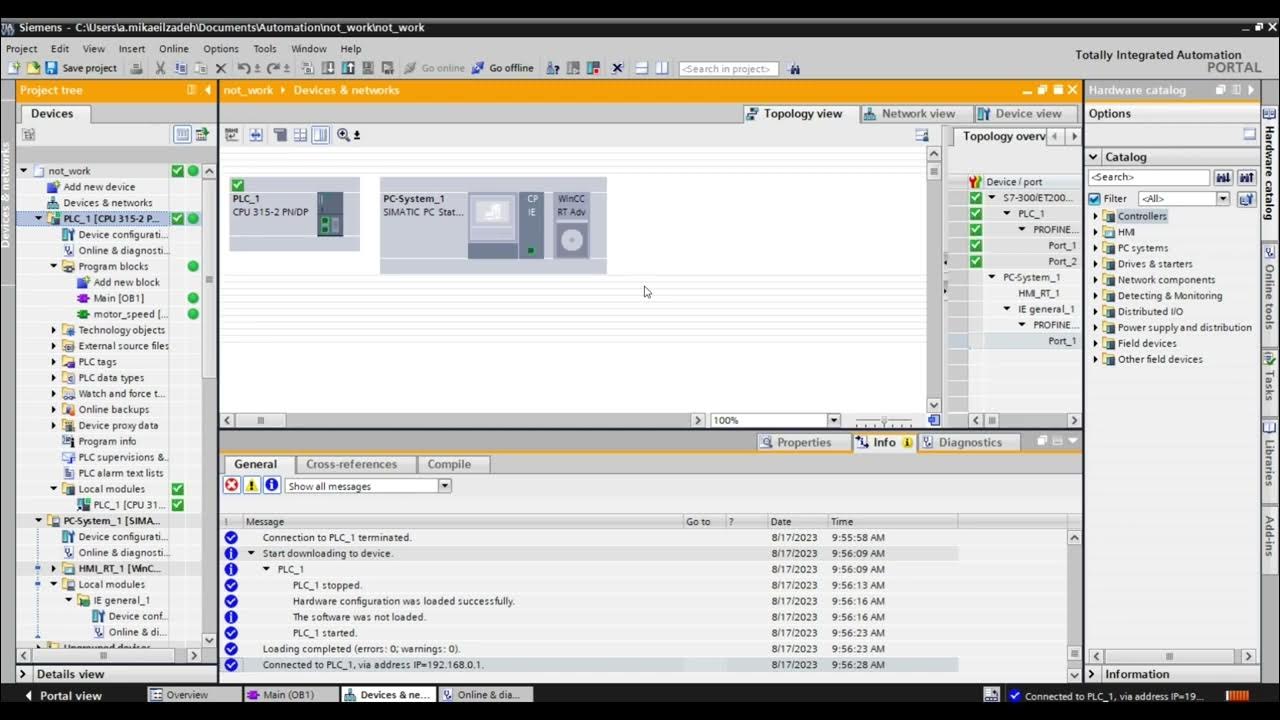Click the WinCC RT Adv module

pyautogui.click(x=572, y=225)
